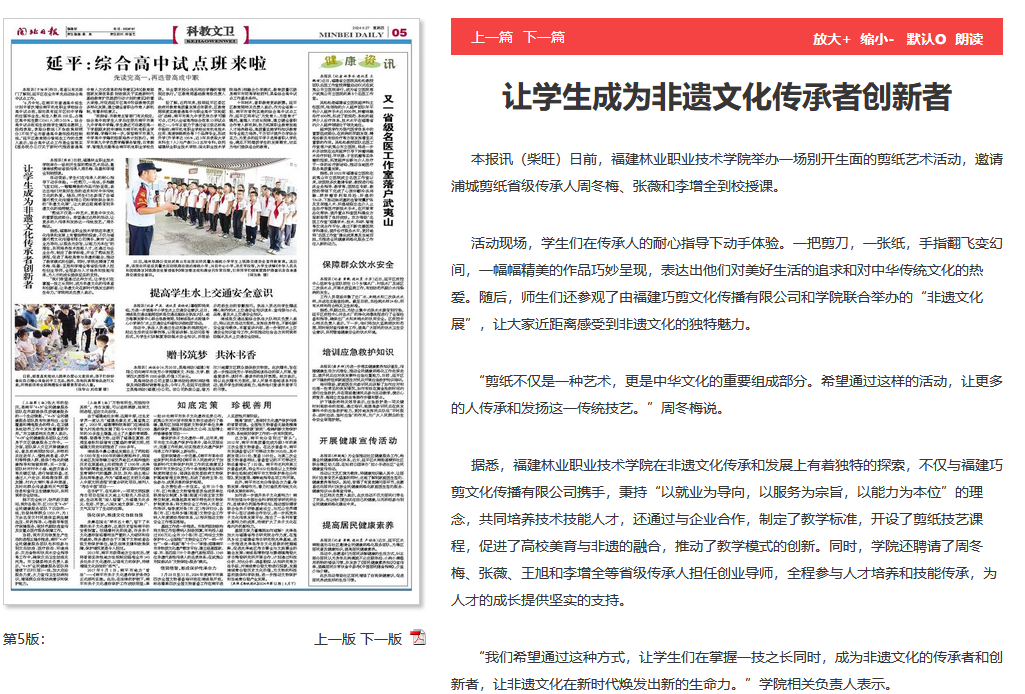Select article 赠书筑梦 共沐书香
1025x694 pixels.
coord(211,354)
